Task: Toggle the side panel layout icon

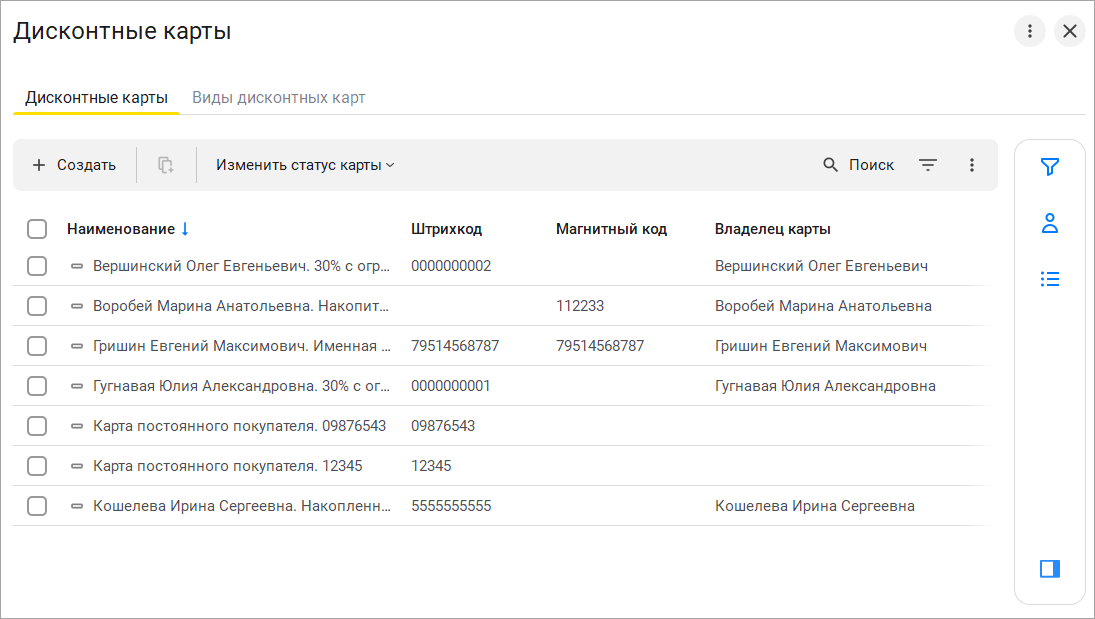Action: (1049, 569)
